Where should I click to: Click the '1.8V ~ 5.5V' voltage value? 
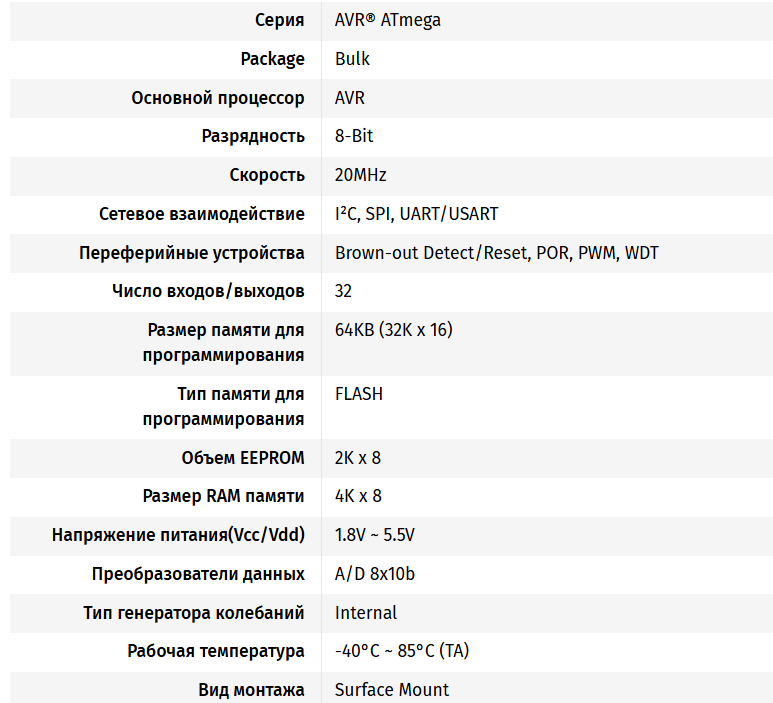[374, 535]
